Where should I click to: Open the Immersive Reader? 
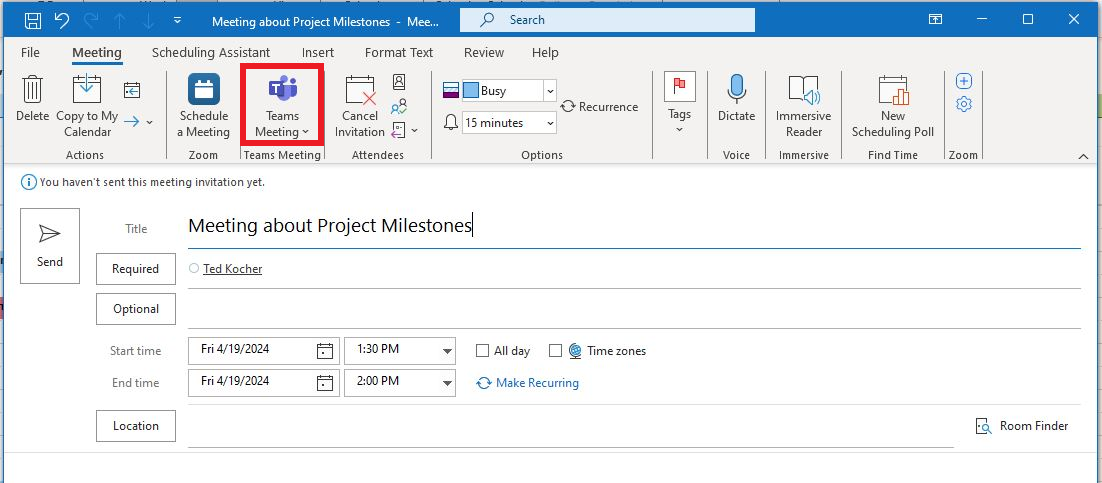tap(803, 91)
